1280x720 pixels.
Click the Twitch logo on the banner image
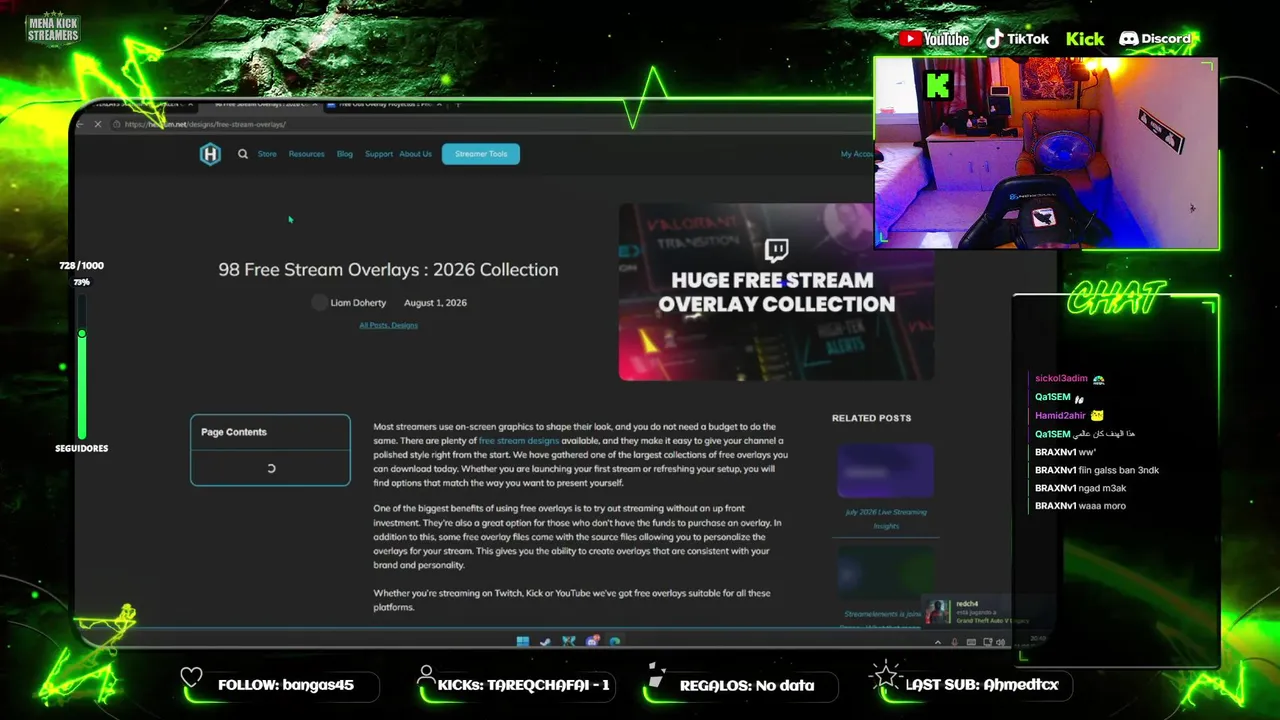pos(776,250)
